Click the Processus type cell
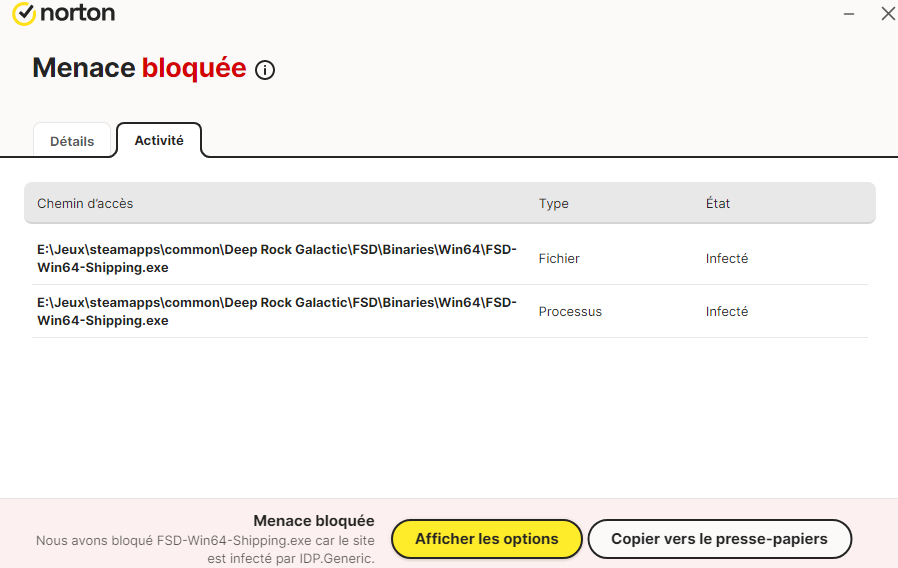Image resolution: width=898 pixels, height=568 pixels. (570, 311)
